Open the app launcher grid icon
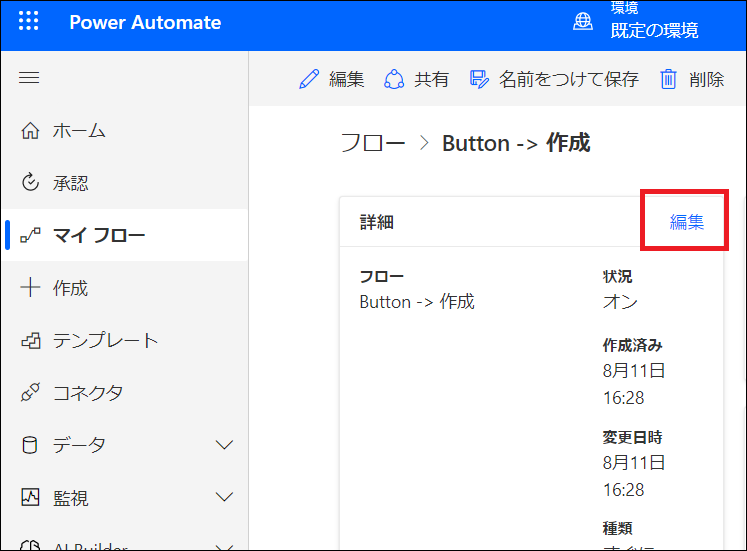Viewport: 747px width, 551px height. 29,21
